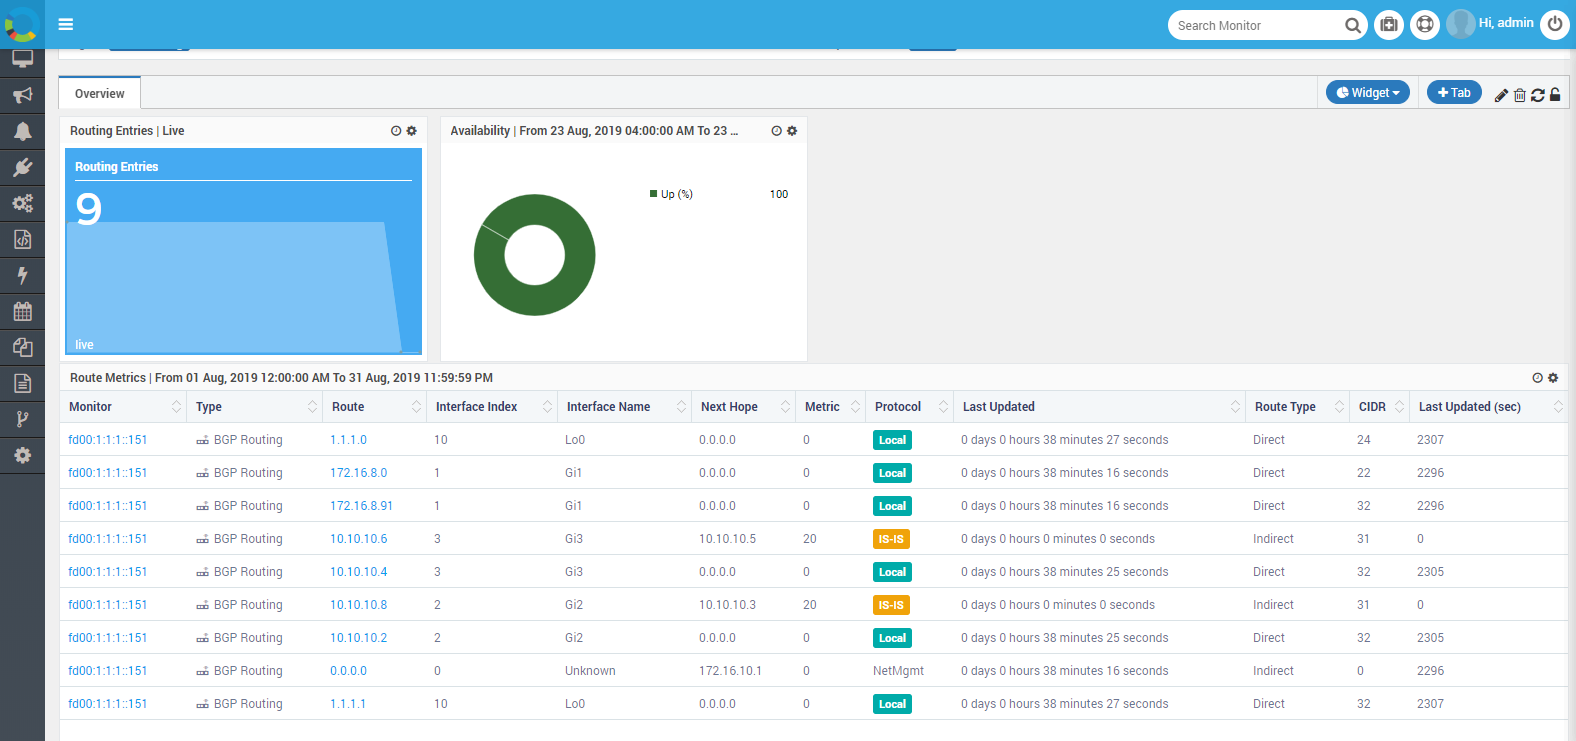
Task: Open the bell alerts icon in the sidebar
Action: (22, 131)
